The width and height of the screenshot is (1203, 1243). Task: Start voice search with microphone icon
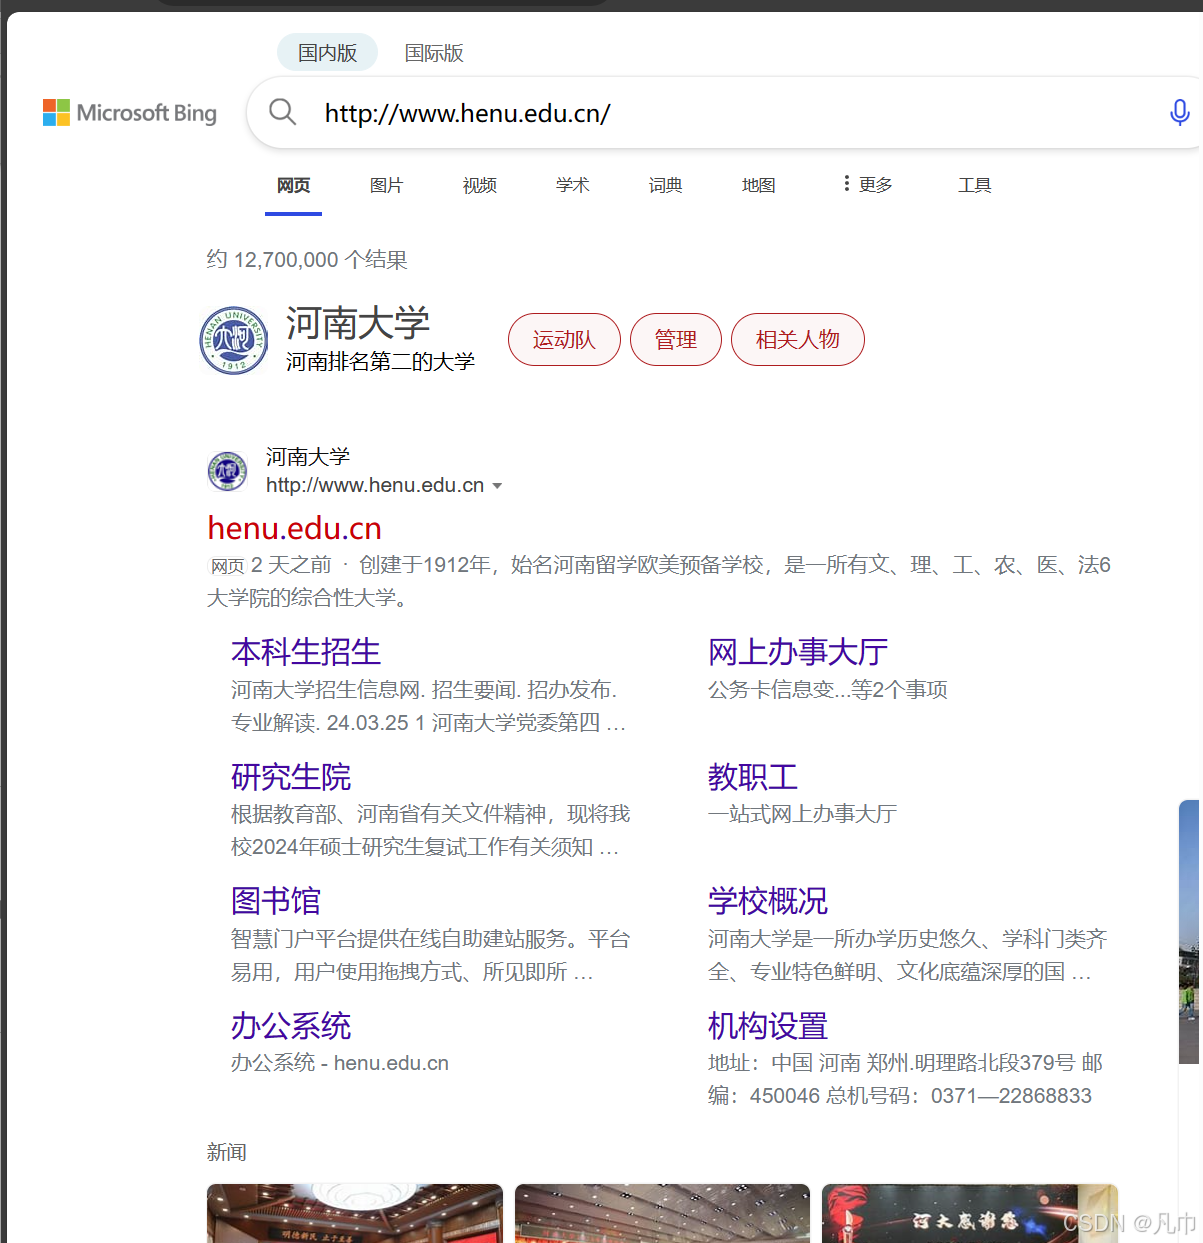point(1180,112)
